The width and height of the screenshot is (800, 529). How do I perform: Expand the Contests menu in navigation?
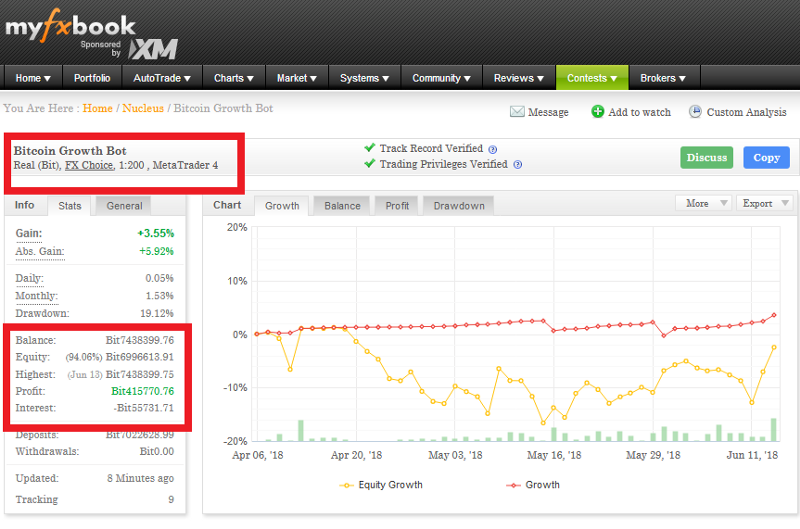(x=592, y=78)
